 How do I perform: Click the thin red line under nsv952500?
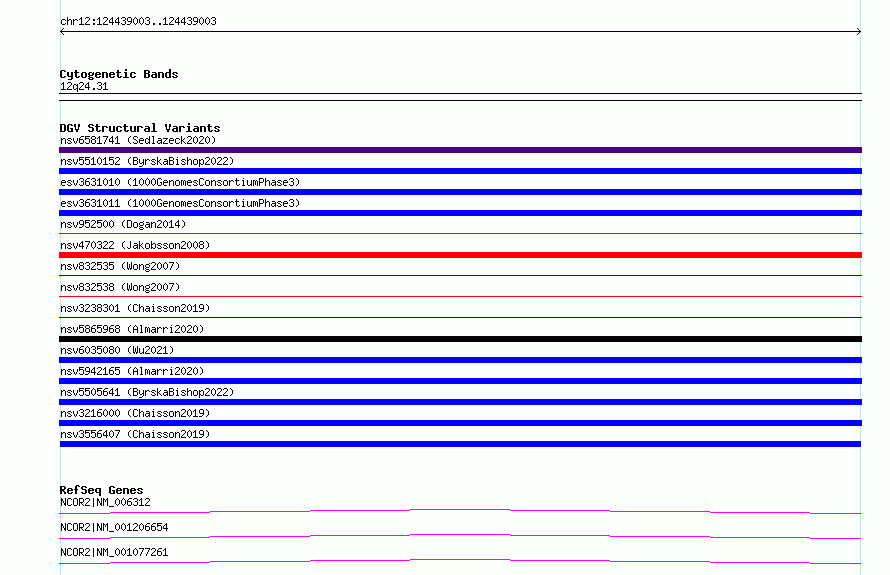point(460,233)
